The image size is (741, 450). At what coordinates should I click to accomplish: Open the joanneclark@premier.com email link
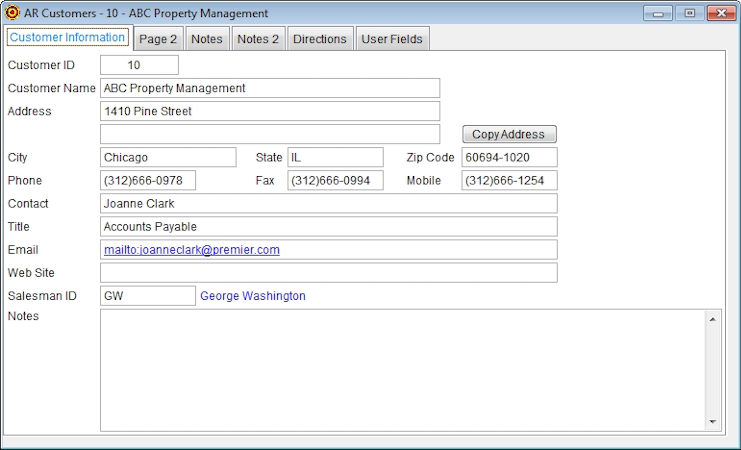point(192,250)
